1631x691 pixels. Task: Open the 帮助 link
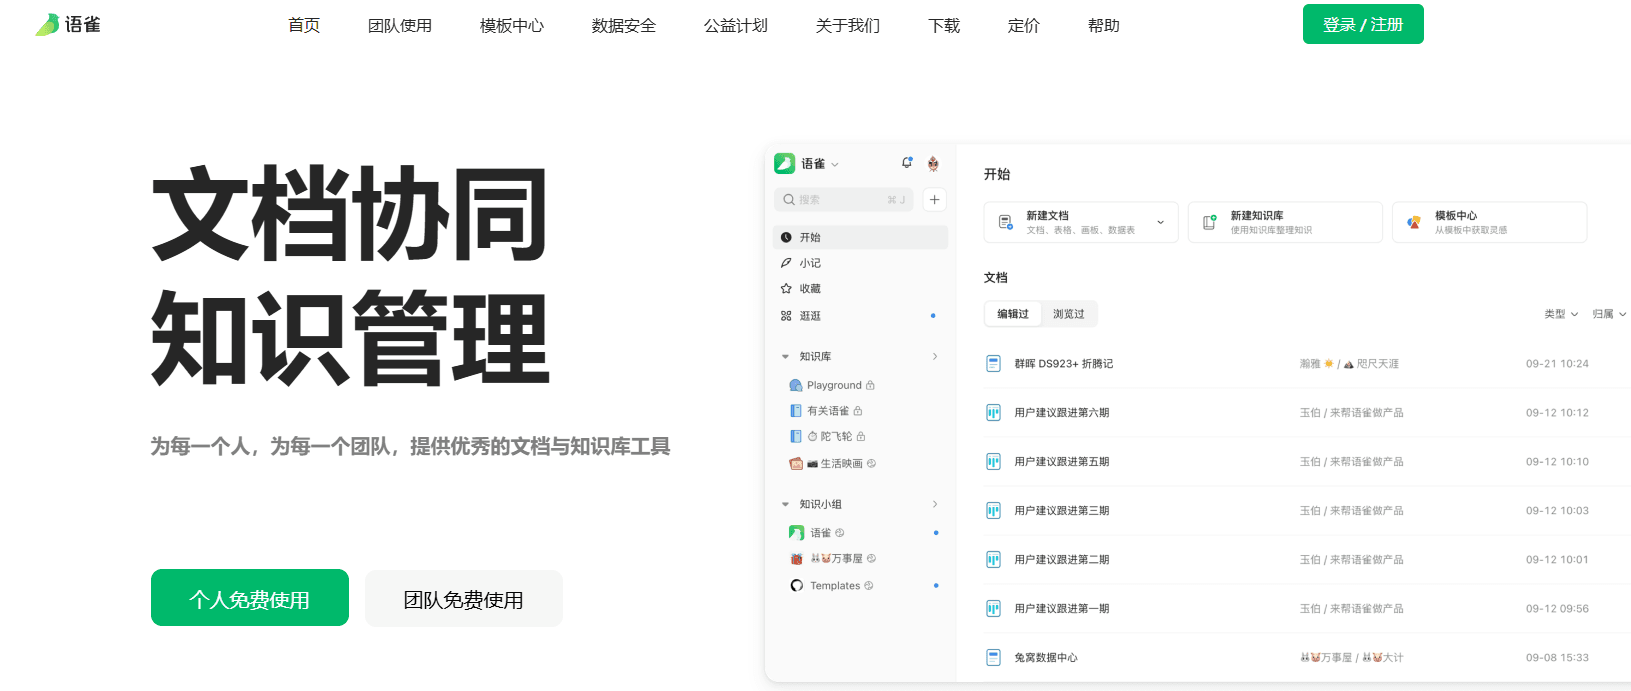tap(1104, 25)
